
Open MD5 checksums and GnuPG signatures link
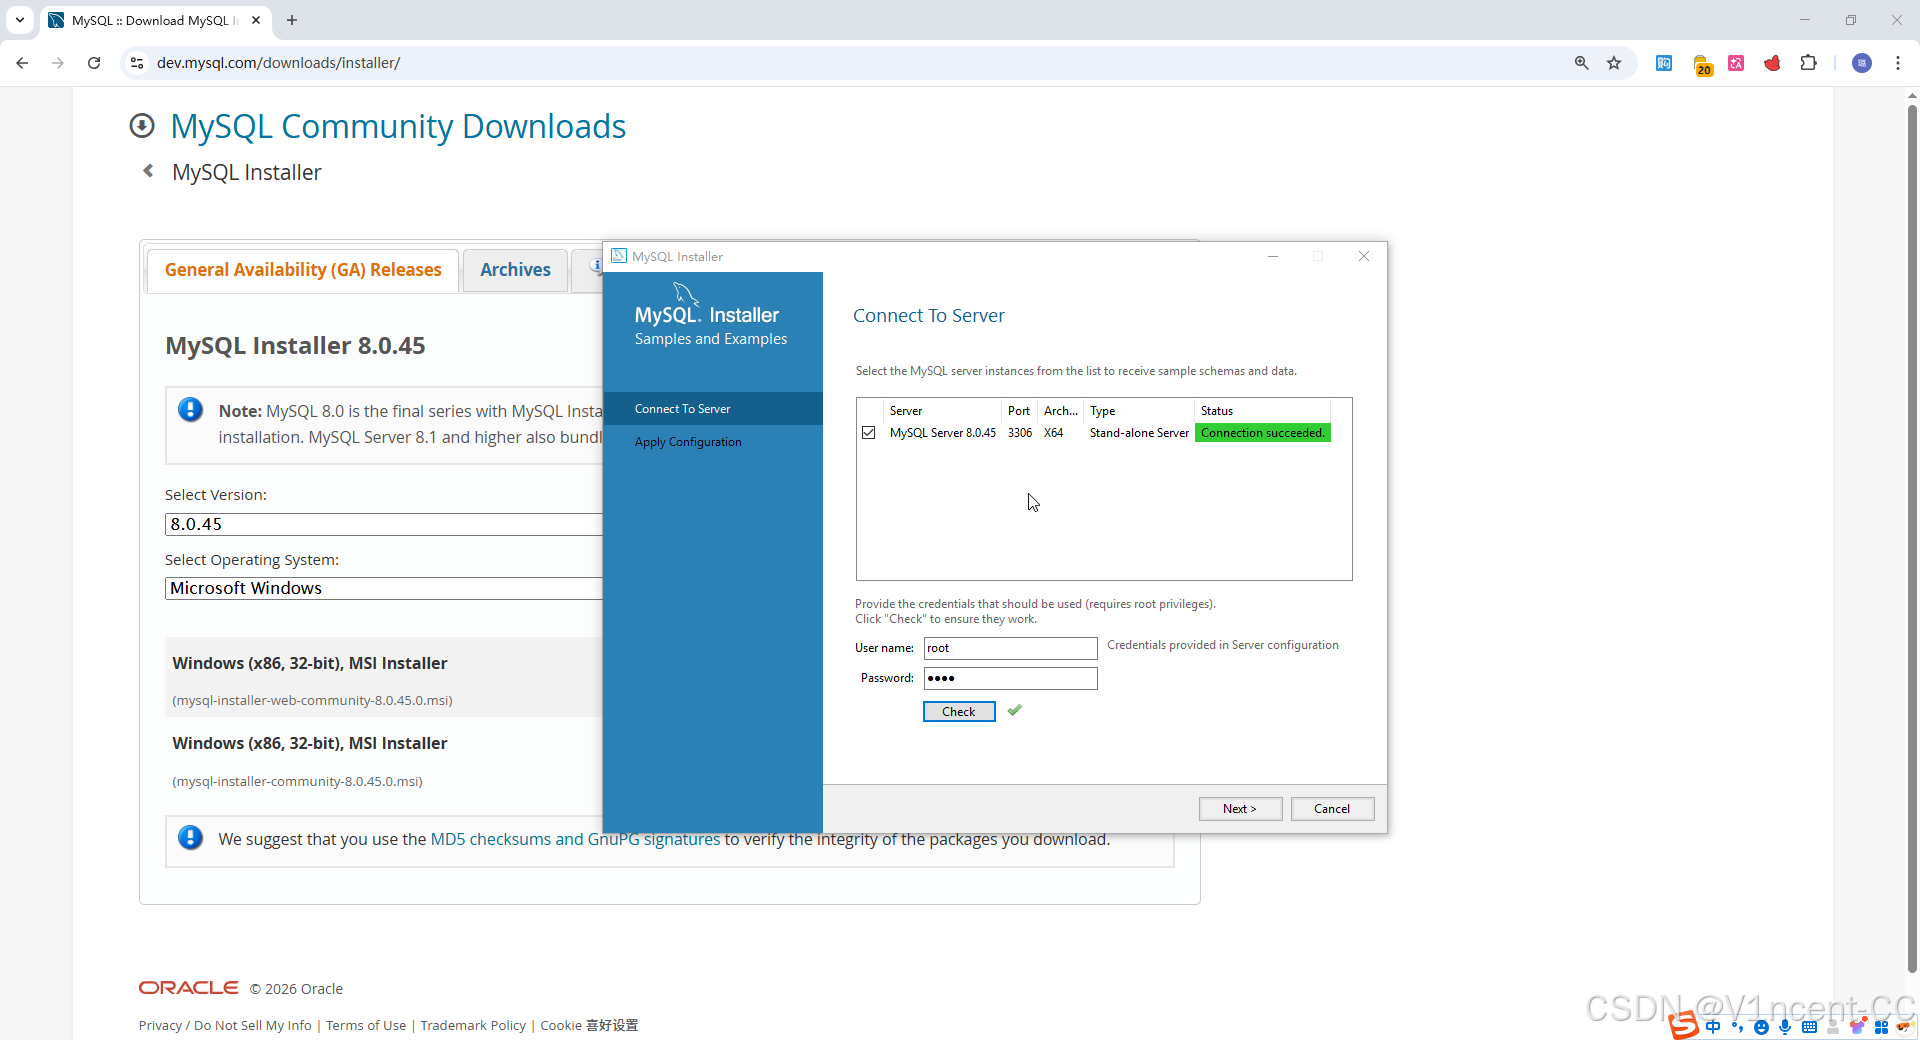tap(575, 839)
